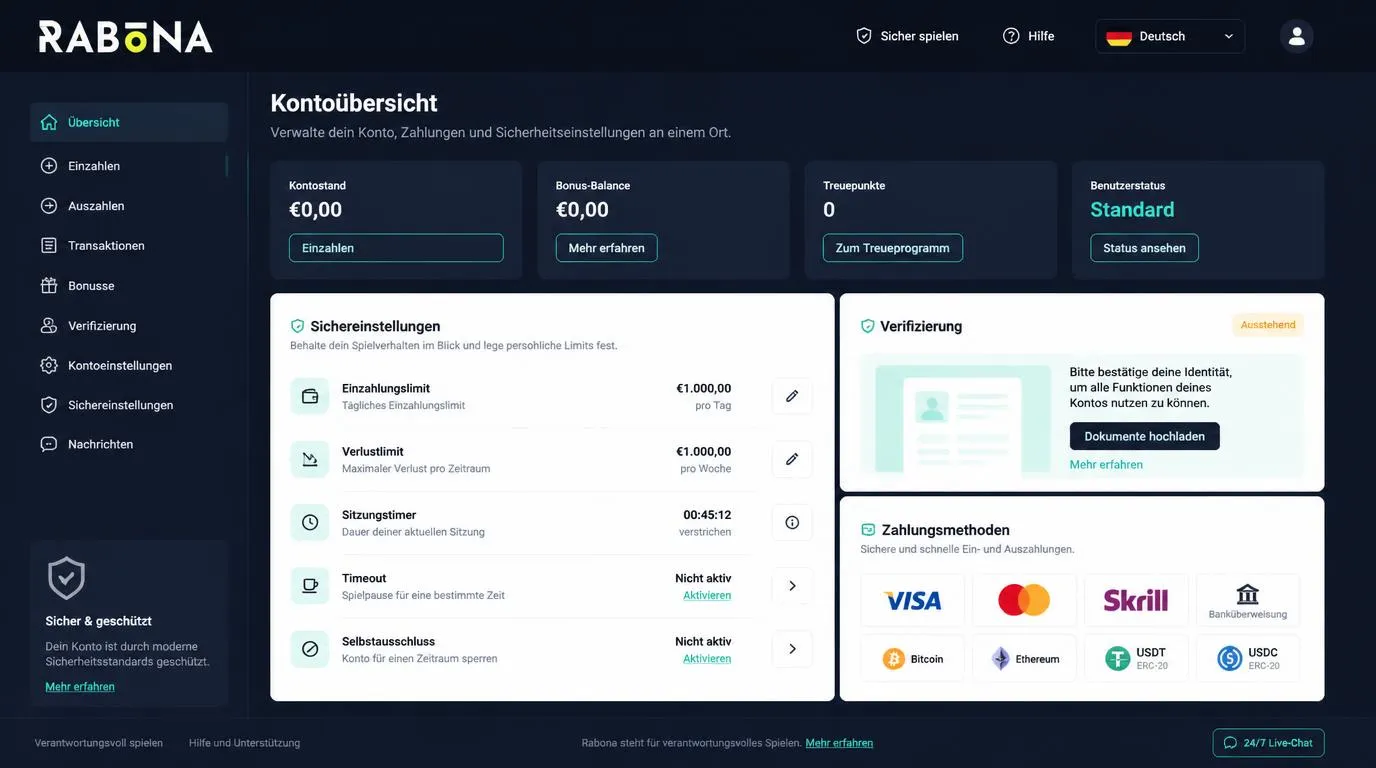Viewport: 1376px width, 768px height.
Task: Open Sichereinstellungen in the sidebar
Action: pyautogui.click(x=129, y=405)
